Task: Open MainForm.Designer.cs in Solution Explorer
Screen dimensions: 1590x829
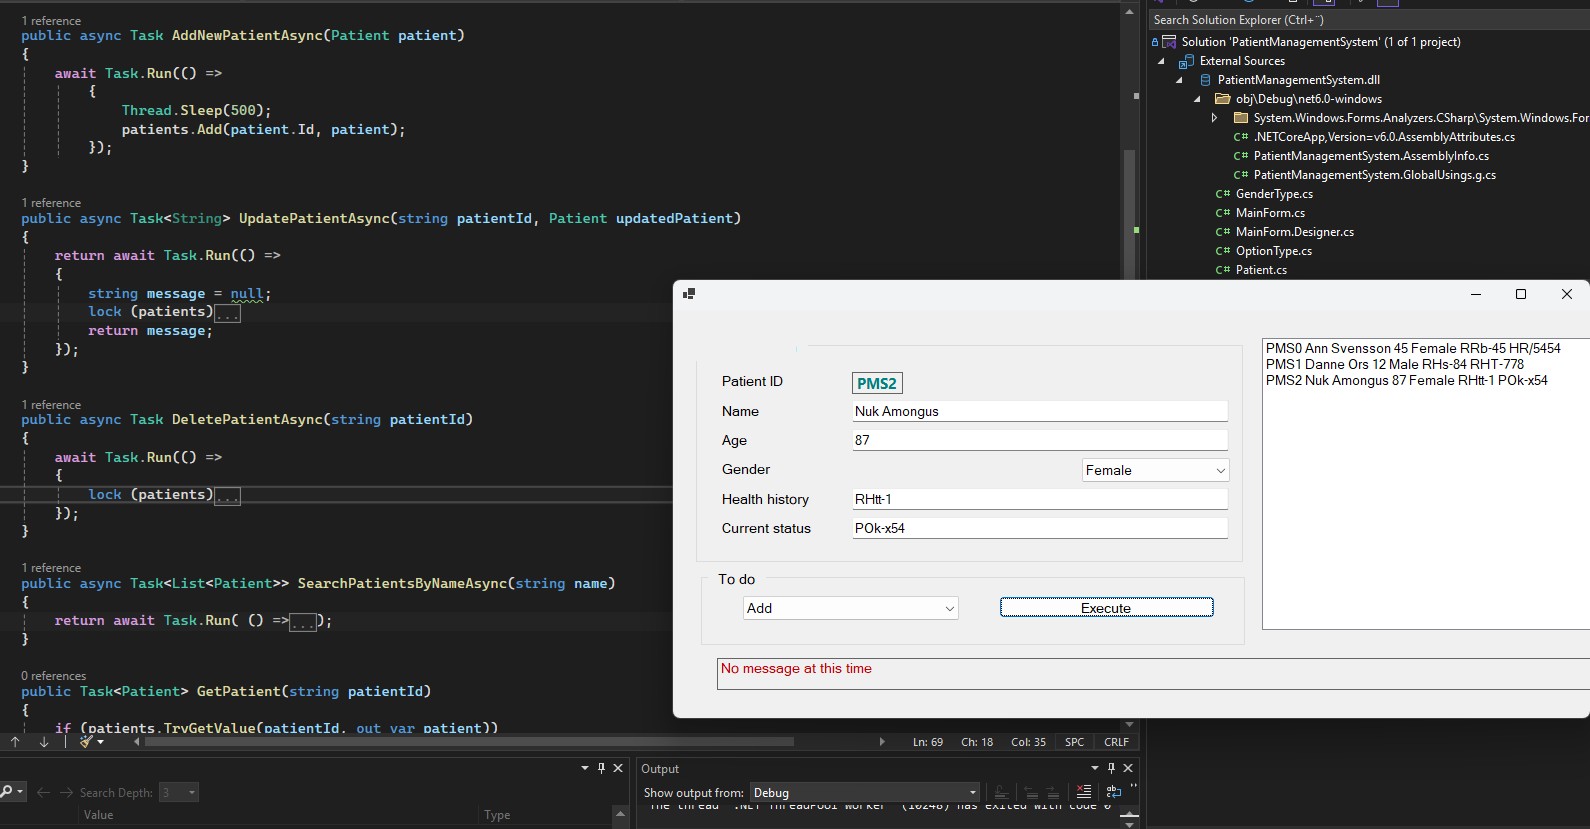Action: tap(1294, 232)
